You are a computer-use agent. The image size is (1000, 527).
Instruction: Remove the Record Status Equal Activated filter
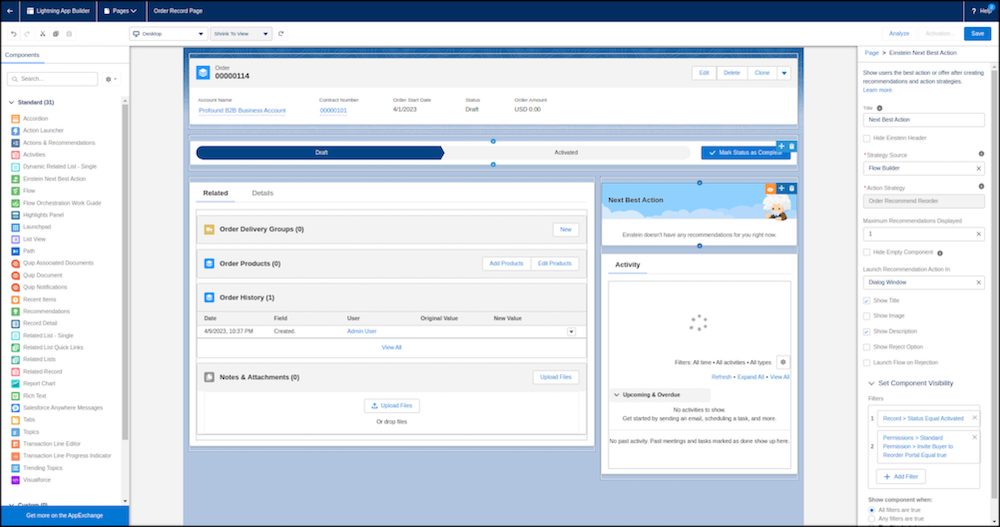point(974,418)
